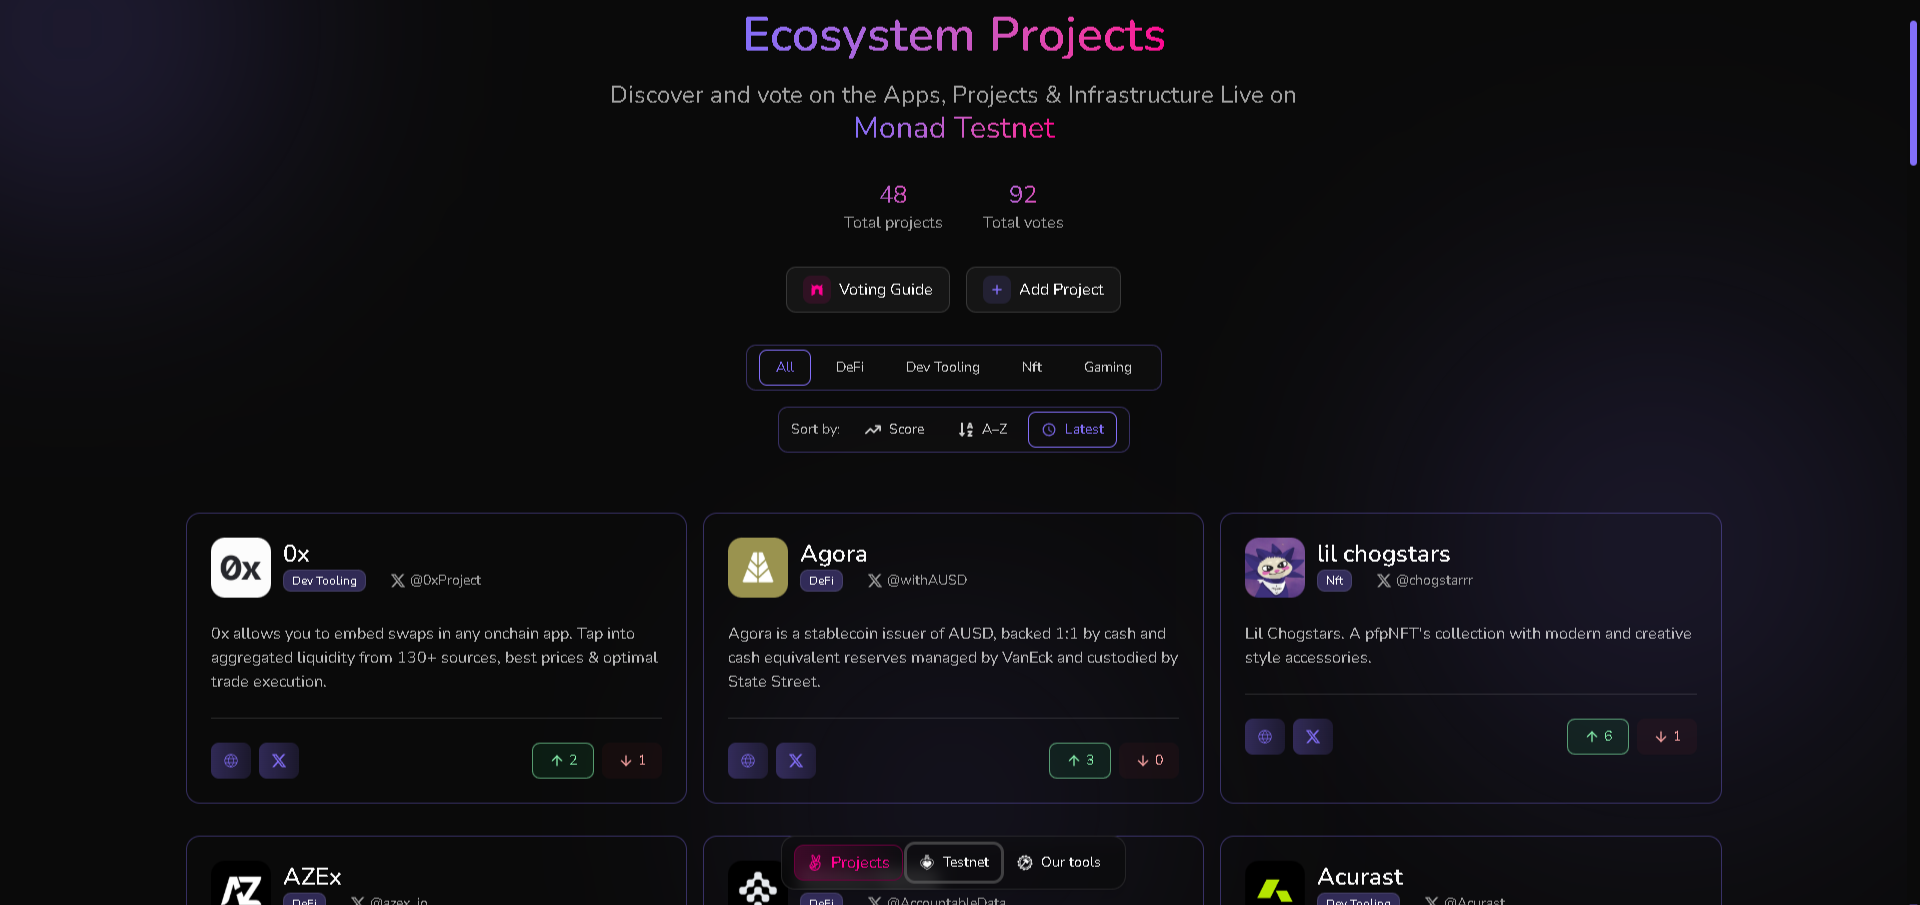The height and width of the screenshot is (905, 1920).
Task: Click the plus icon on Add Project
Action: pyautogui.click(x=997, y=290)
